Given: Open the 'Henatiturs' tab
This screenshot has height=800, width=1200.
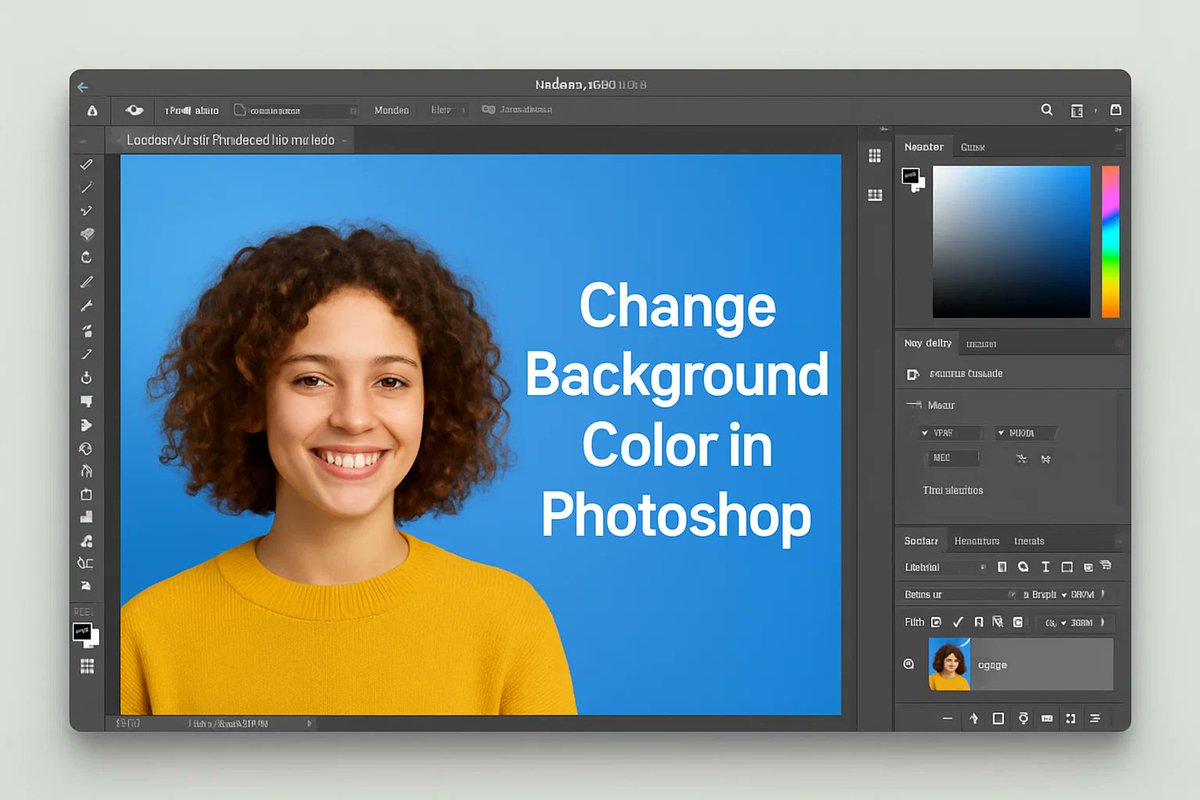Looking at the screenshot, I should click(977, 541).
